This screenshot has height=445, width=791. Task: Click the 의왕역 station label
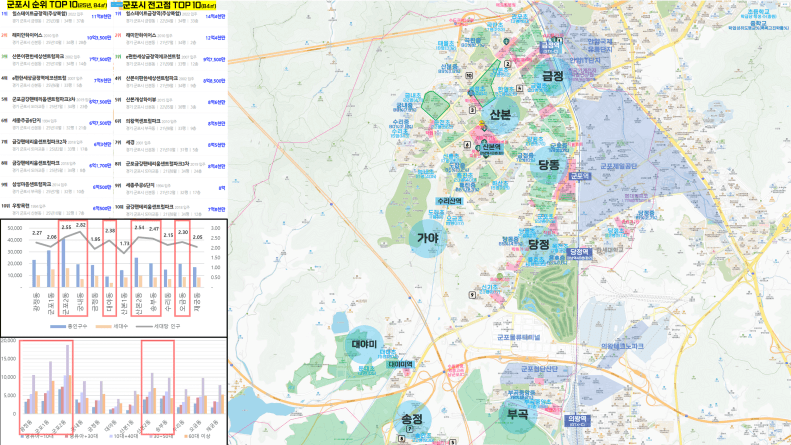pos(577,420)
